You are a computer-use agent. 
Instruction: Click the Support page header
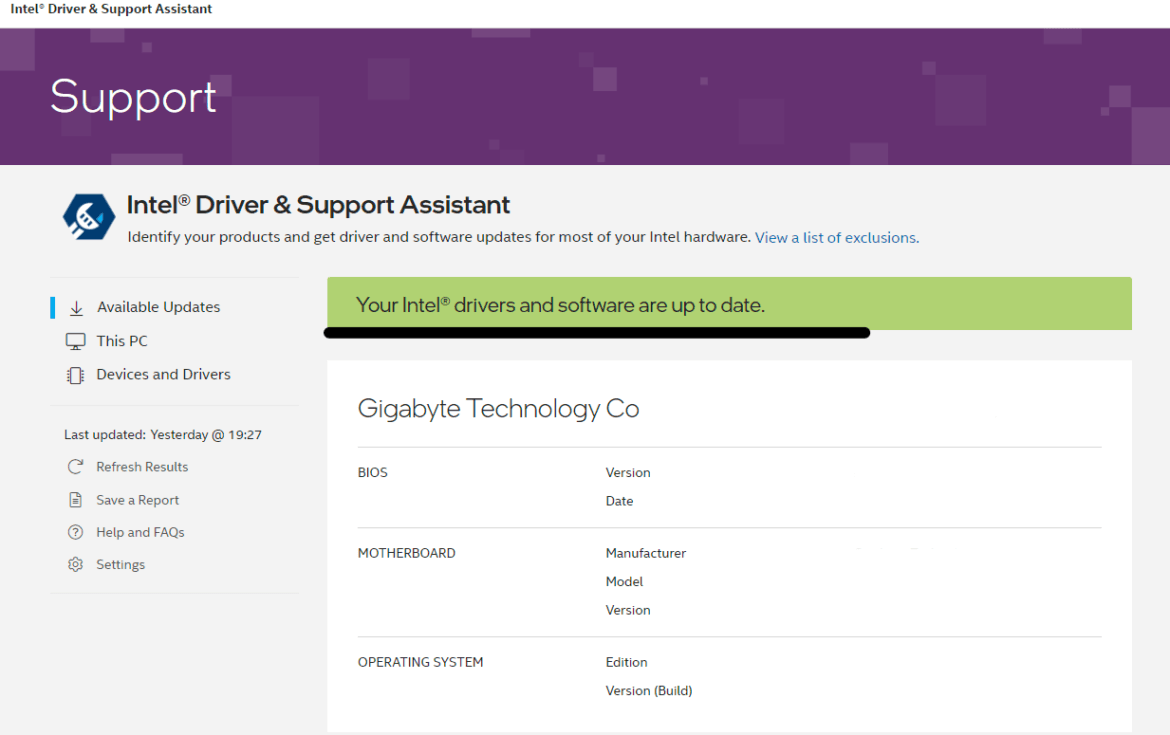(133, 97)
